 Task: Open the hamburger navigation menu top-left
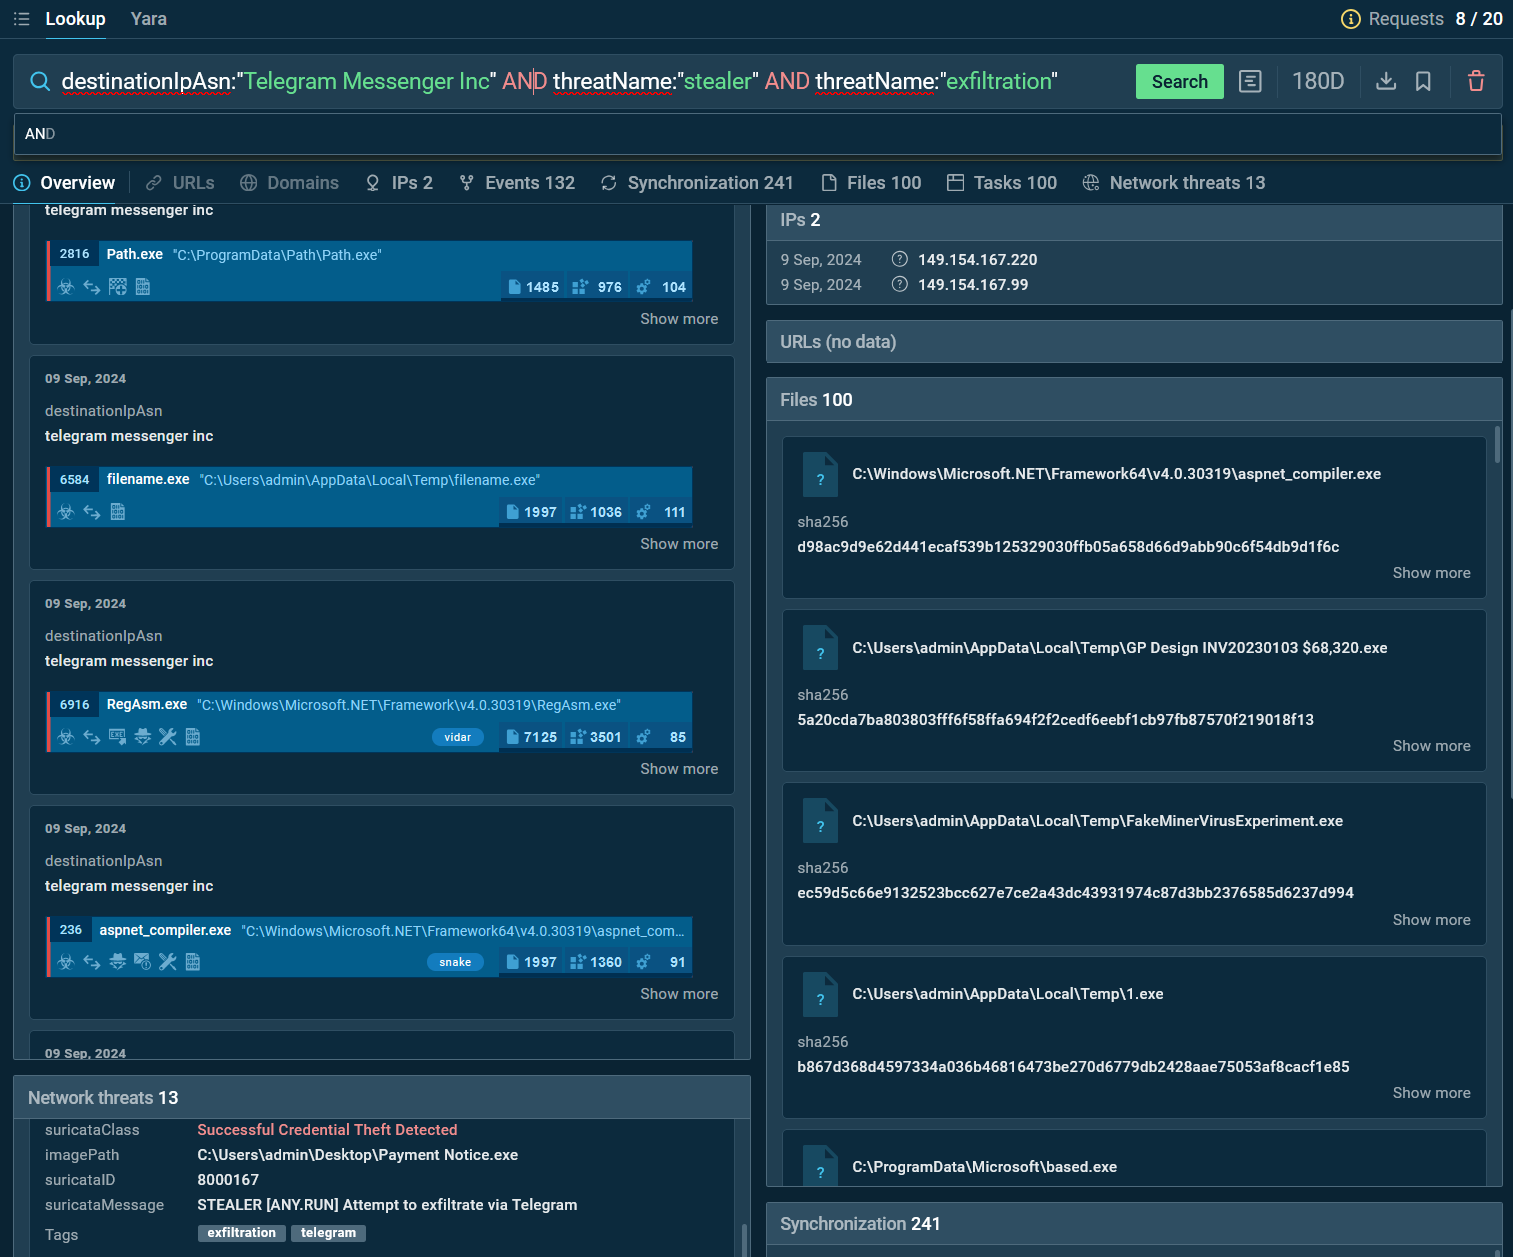coord(21,18)
